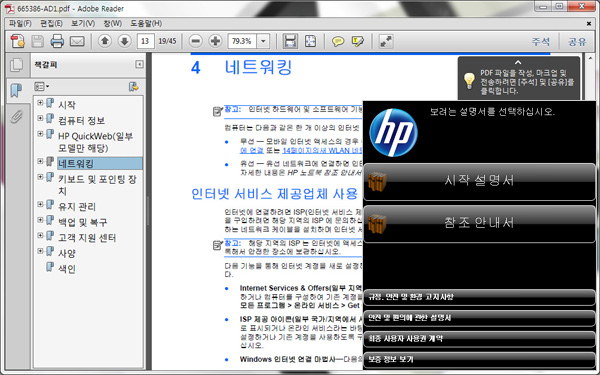This screenshot has height=375, width=600.
Task: Collapse the 책갈피 panel with small button
Action: [139, 64]
